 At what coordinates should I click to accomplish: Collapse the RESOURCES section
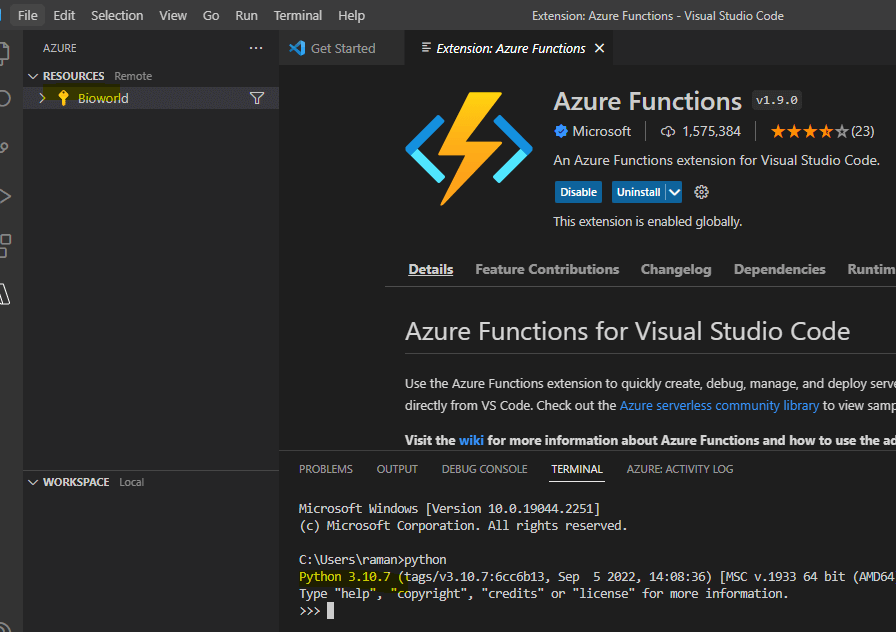tap(33, 75)
